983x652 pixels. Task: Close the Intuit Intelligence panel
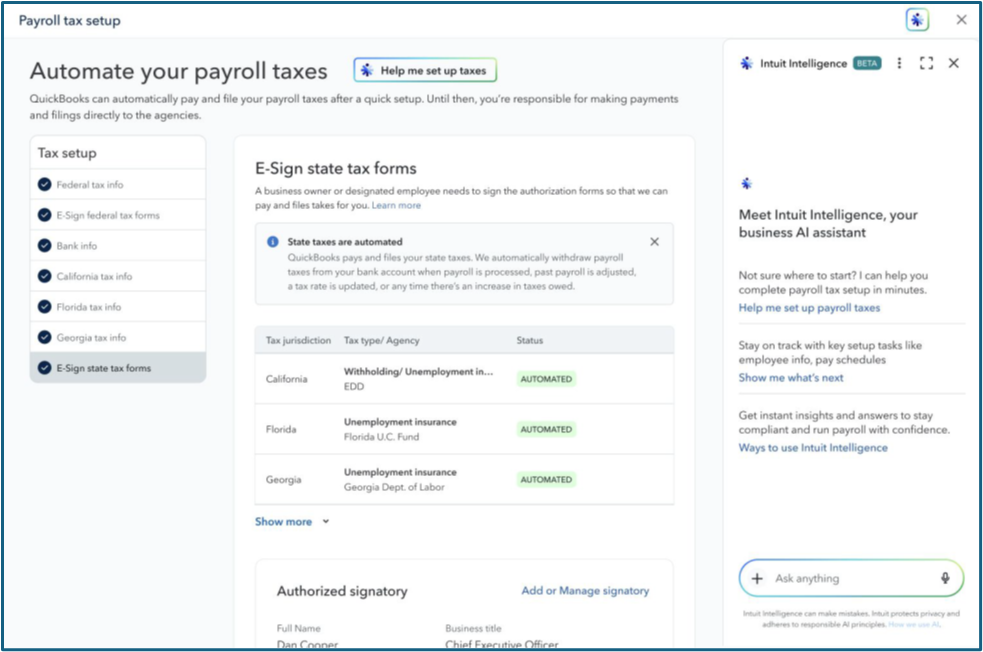tap(953, 63)
